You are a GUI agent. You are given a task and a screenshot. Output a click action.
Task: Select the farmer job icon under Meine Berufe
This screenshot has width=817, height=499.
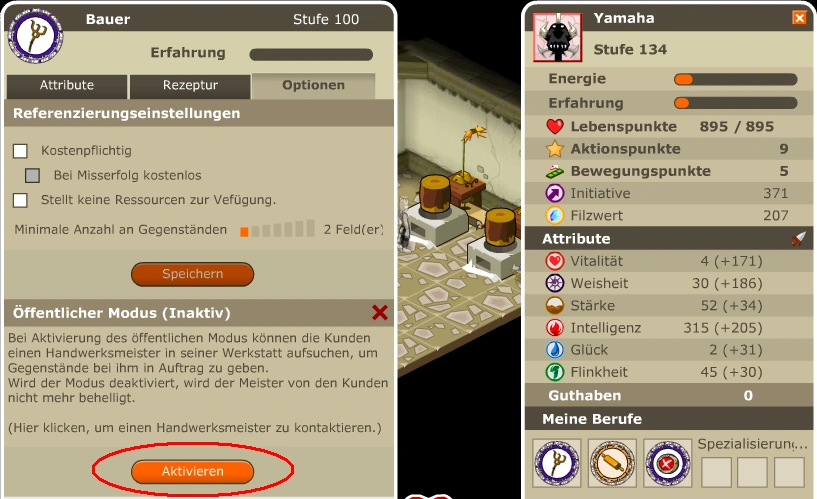coord(557,463)
